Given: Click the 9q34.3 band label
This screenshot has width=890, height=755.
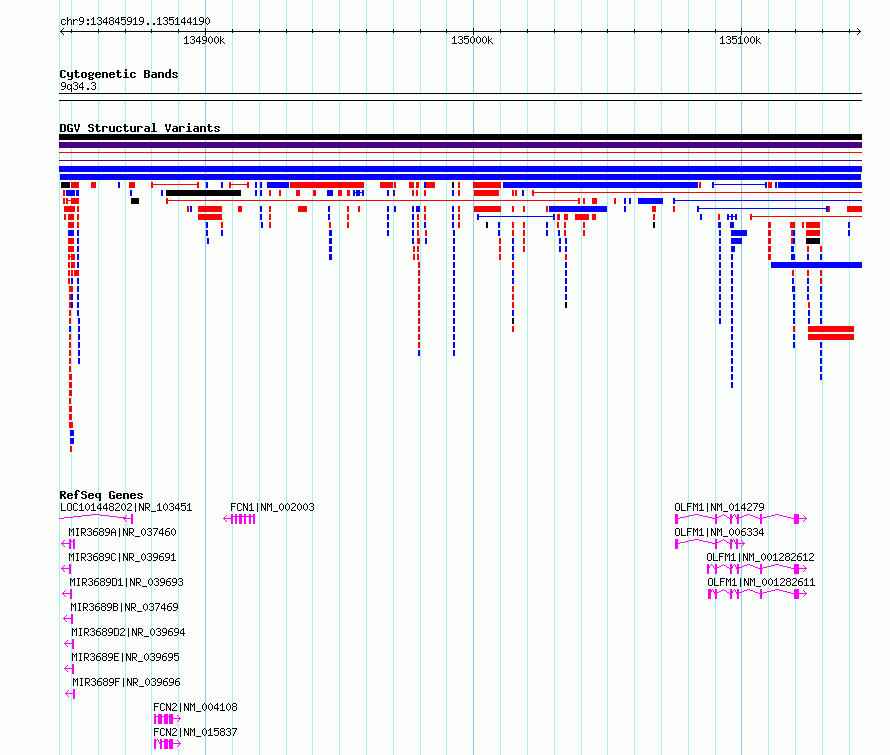Looking at the screenshot, I should coord(78,86).
